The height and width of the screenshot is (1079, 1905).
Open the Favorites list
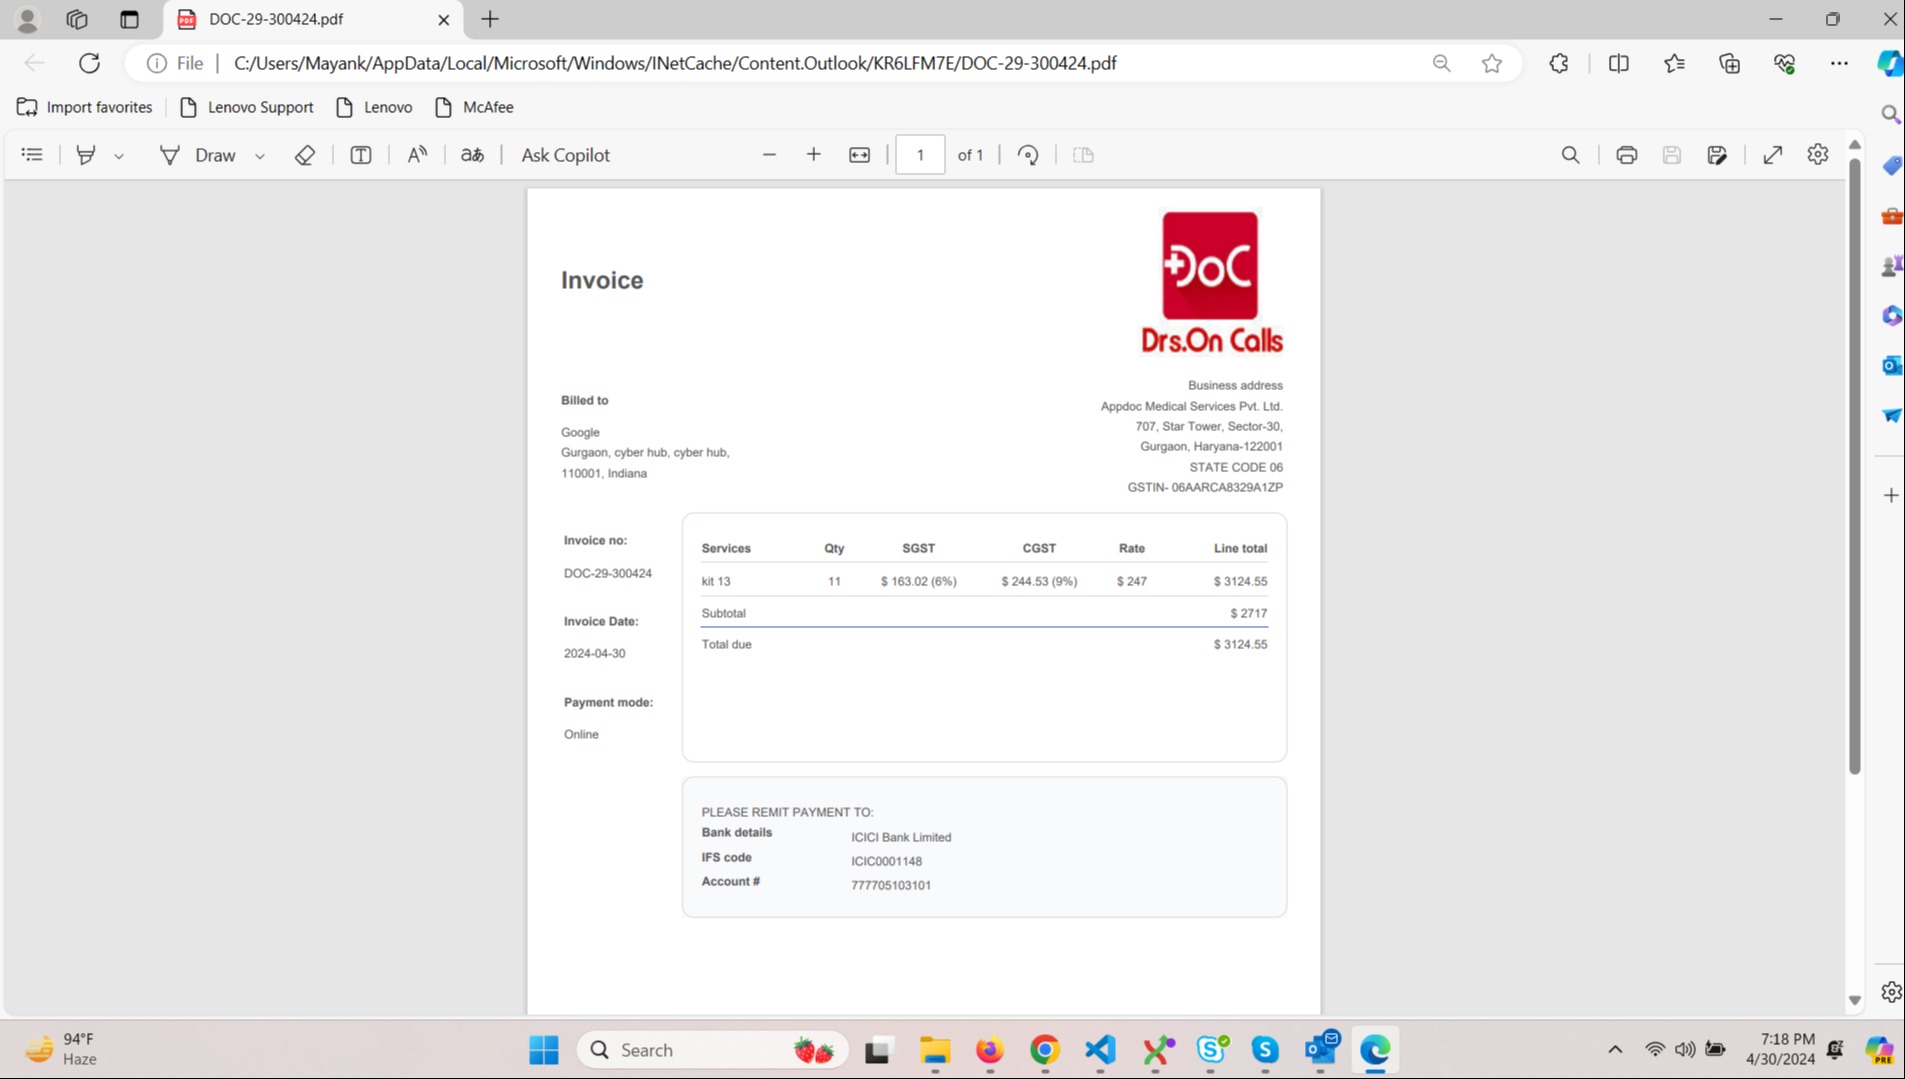(1675, 63)
